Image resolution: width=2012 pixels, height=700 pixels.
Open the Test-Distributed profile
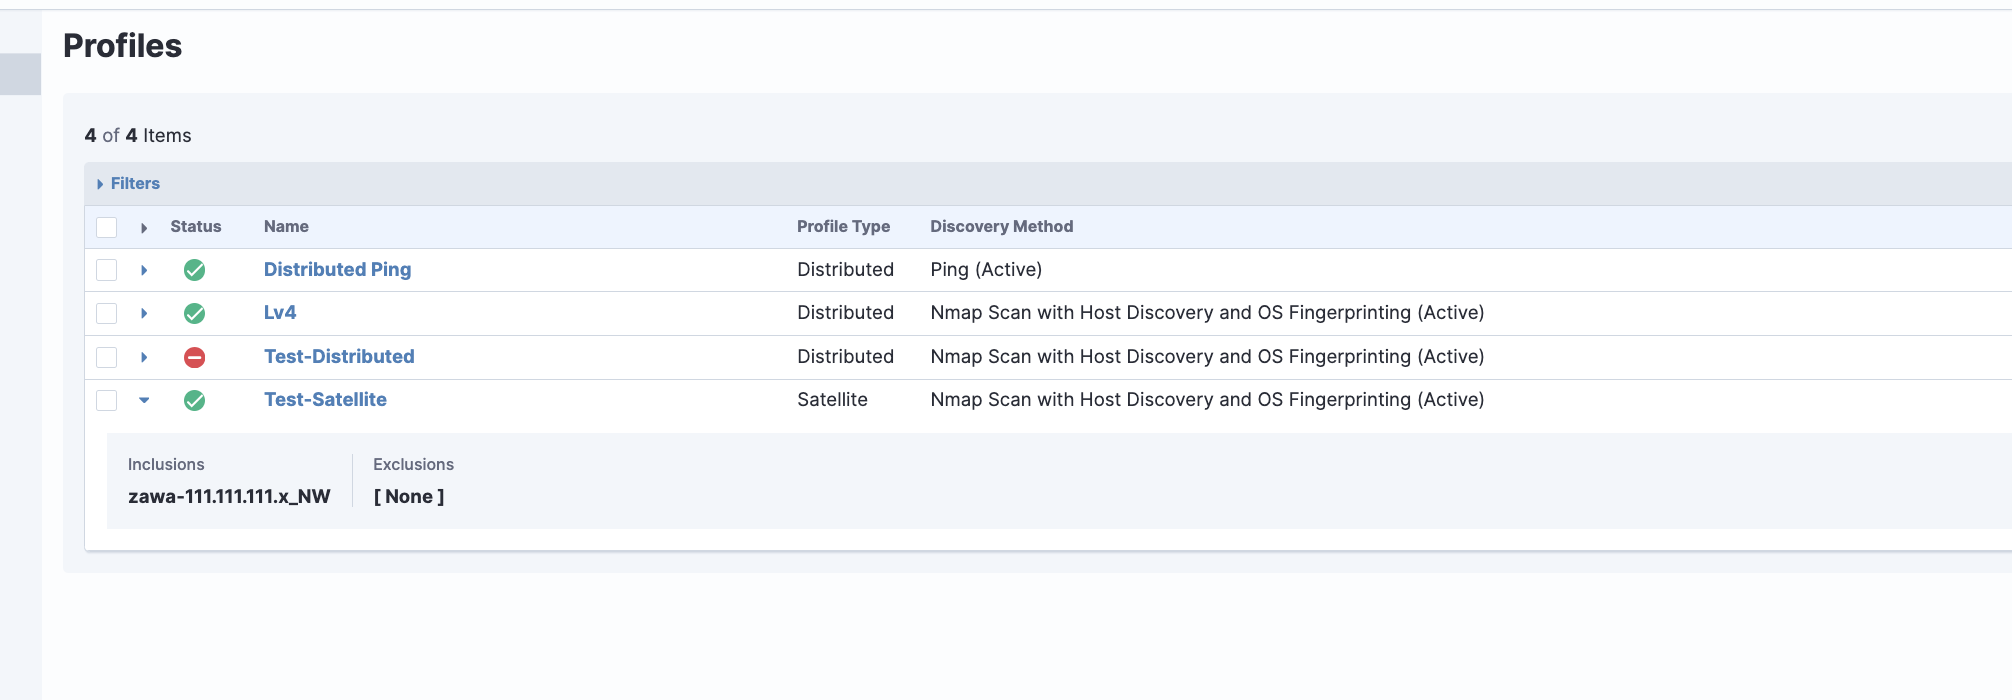point(339,357)
